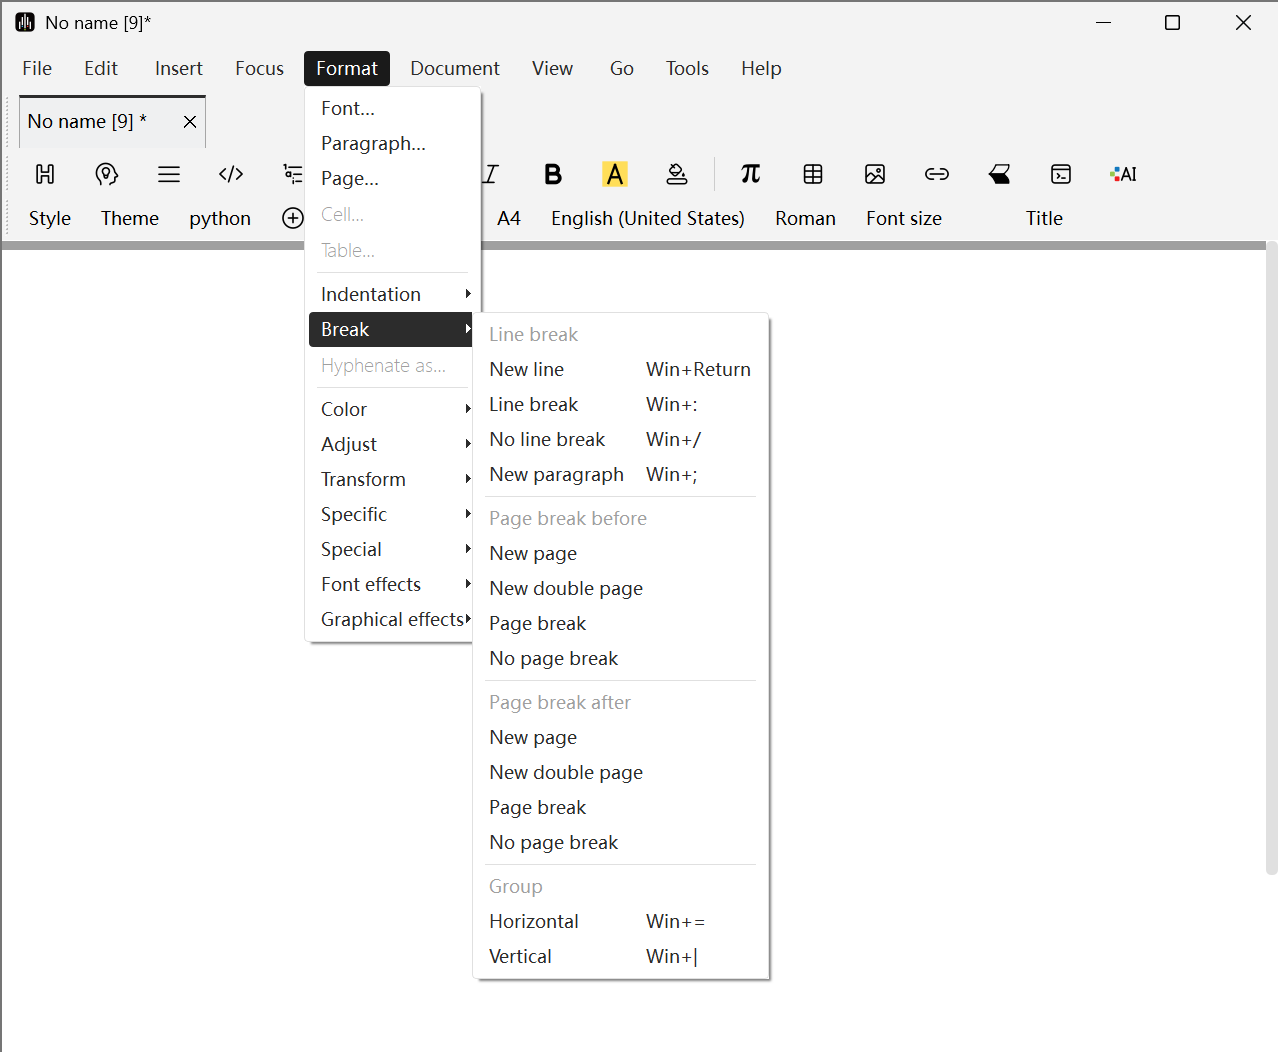This screenshot has height=1052, width=1278.
Task: Click the yellow highlight A icon
Action: (x=614, y=174)
